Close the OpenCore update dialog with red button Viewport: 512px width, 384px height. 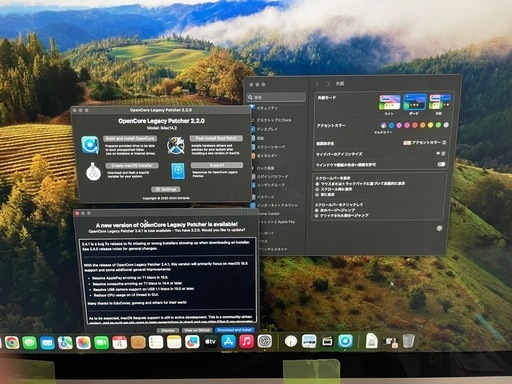[x=77, y=213]
